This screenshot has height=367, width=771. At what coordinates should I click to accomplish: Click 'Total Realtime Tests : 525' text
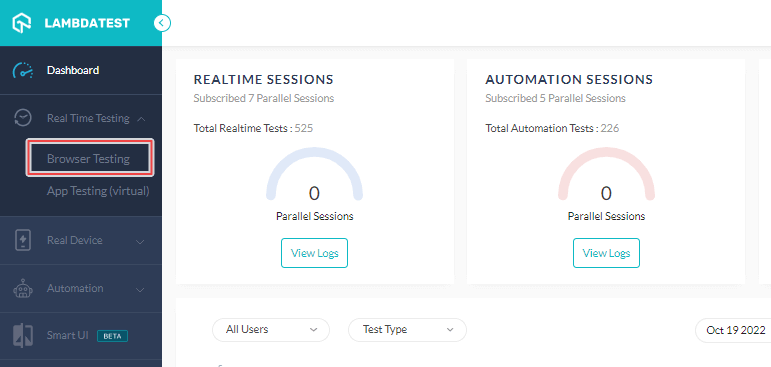click(x=253, y=128)
